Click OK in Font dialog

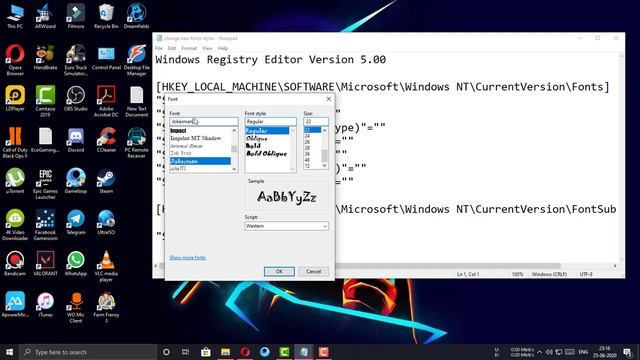(279, 271)
